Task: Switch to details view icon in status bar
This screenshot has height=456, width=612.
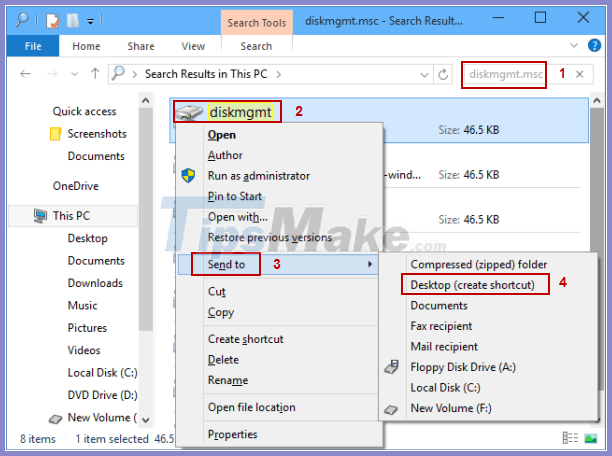Action: 570,438
